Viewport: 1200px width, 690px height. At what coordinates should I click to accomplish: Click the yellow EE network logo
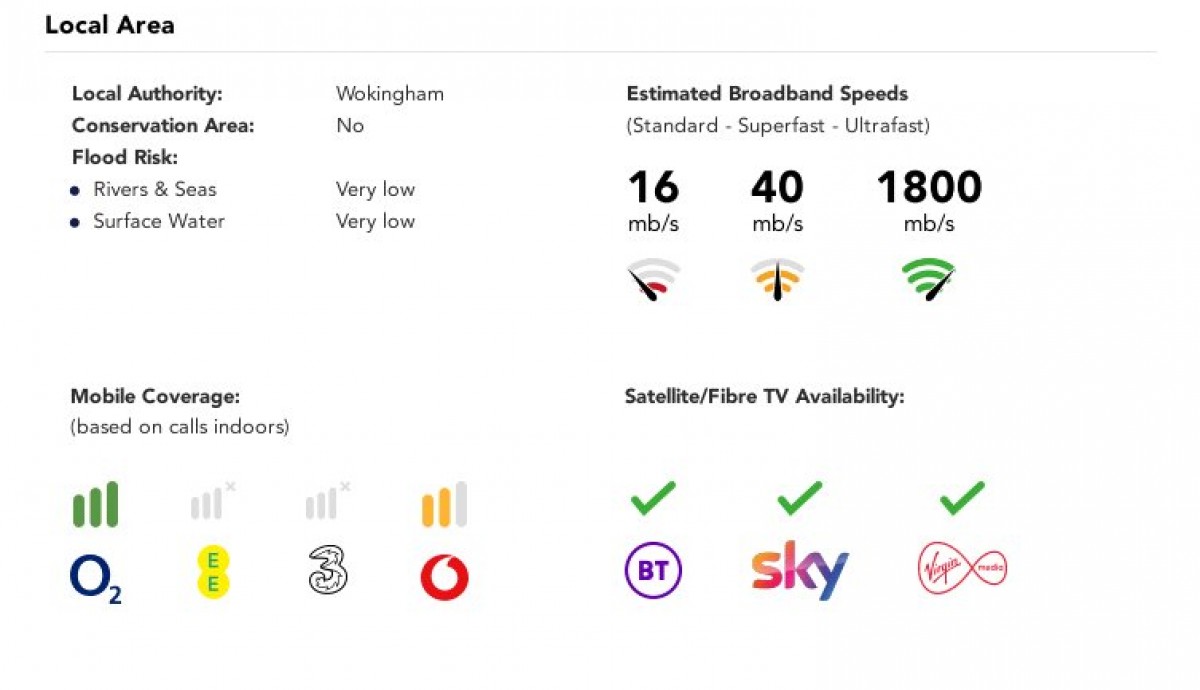[212, 572]
